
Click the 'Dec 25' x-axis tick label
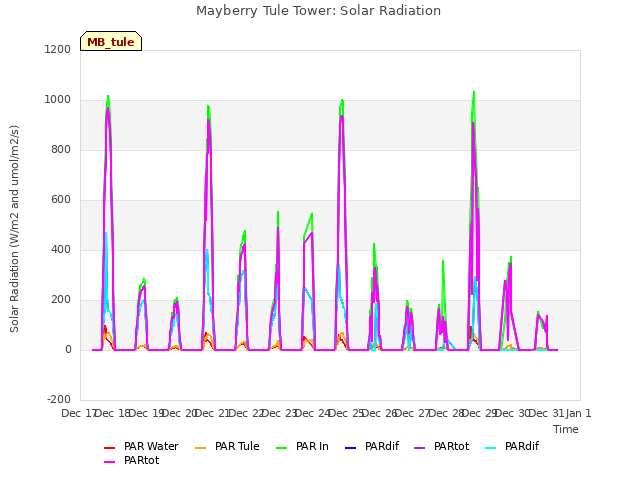pyautogui.click(x=346, y=413)
